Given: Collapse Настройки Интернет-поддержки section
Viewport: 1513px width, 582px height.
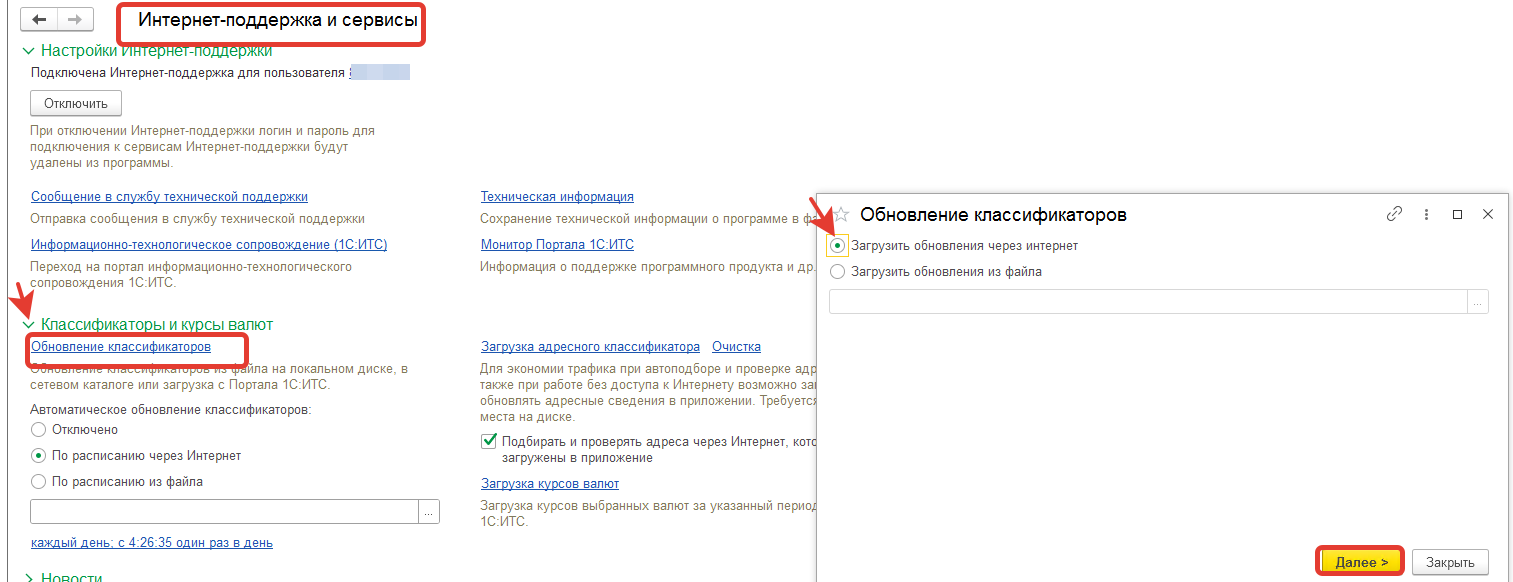Looking at the screenshot, I should (x=27, y=50).
